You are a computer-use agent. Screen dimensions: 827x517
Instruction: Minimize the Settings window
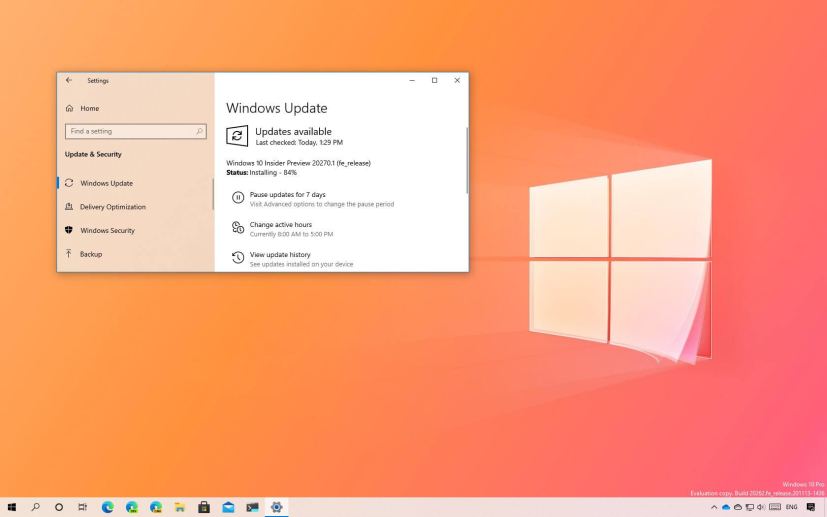[412, 80]
